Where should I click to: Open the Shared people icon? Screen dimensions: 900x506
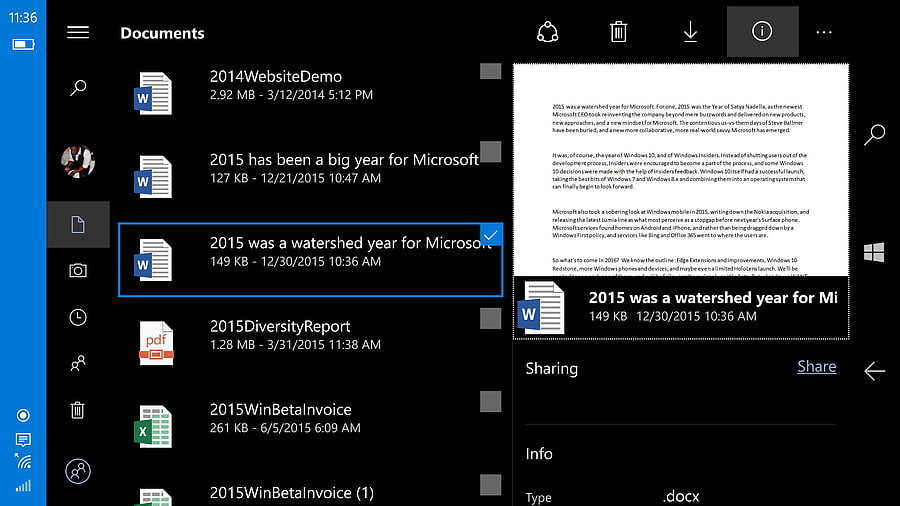[78, 363]
